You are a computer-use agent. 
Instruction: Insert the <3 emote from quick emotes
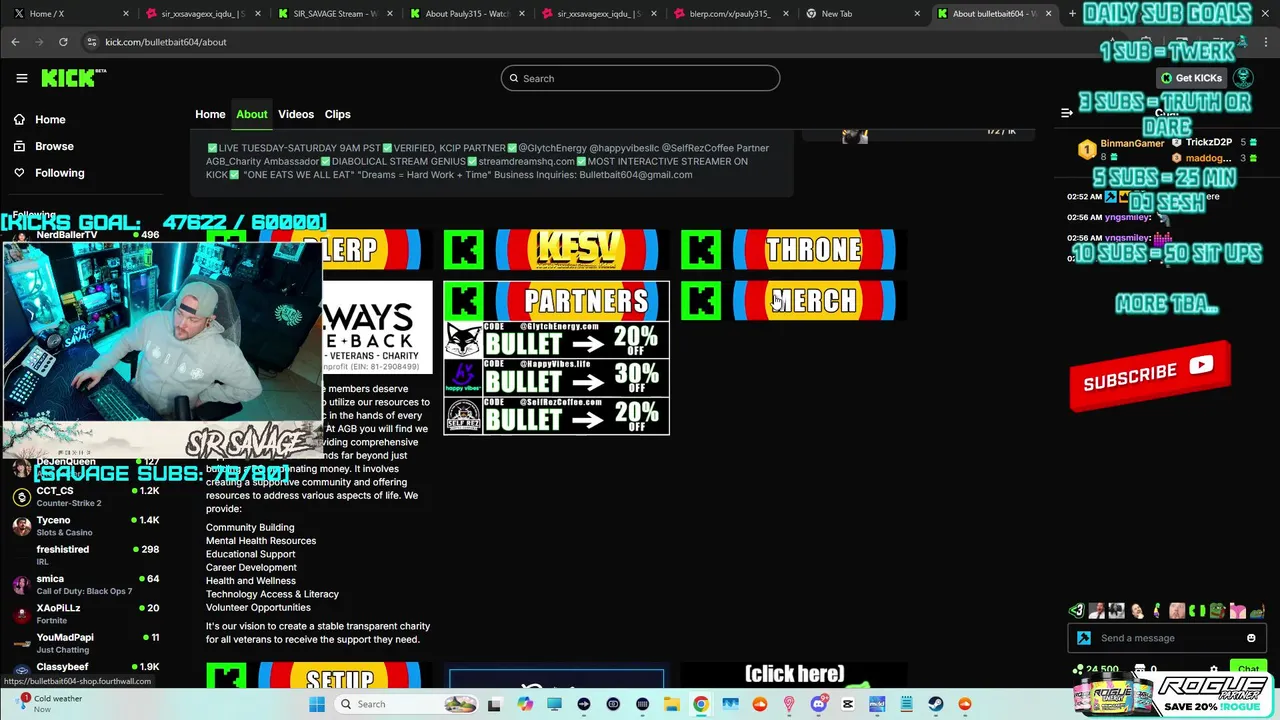click(x=1076, y=610)
